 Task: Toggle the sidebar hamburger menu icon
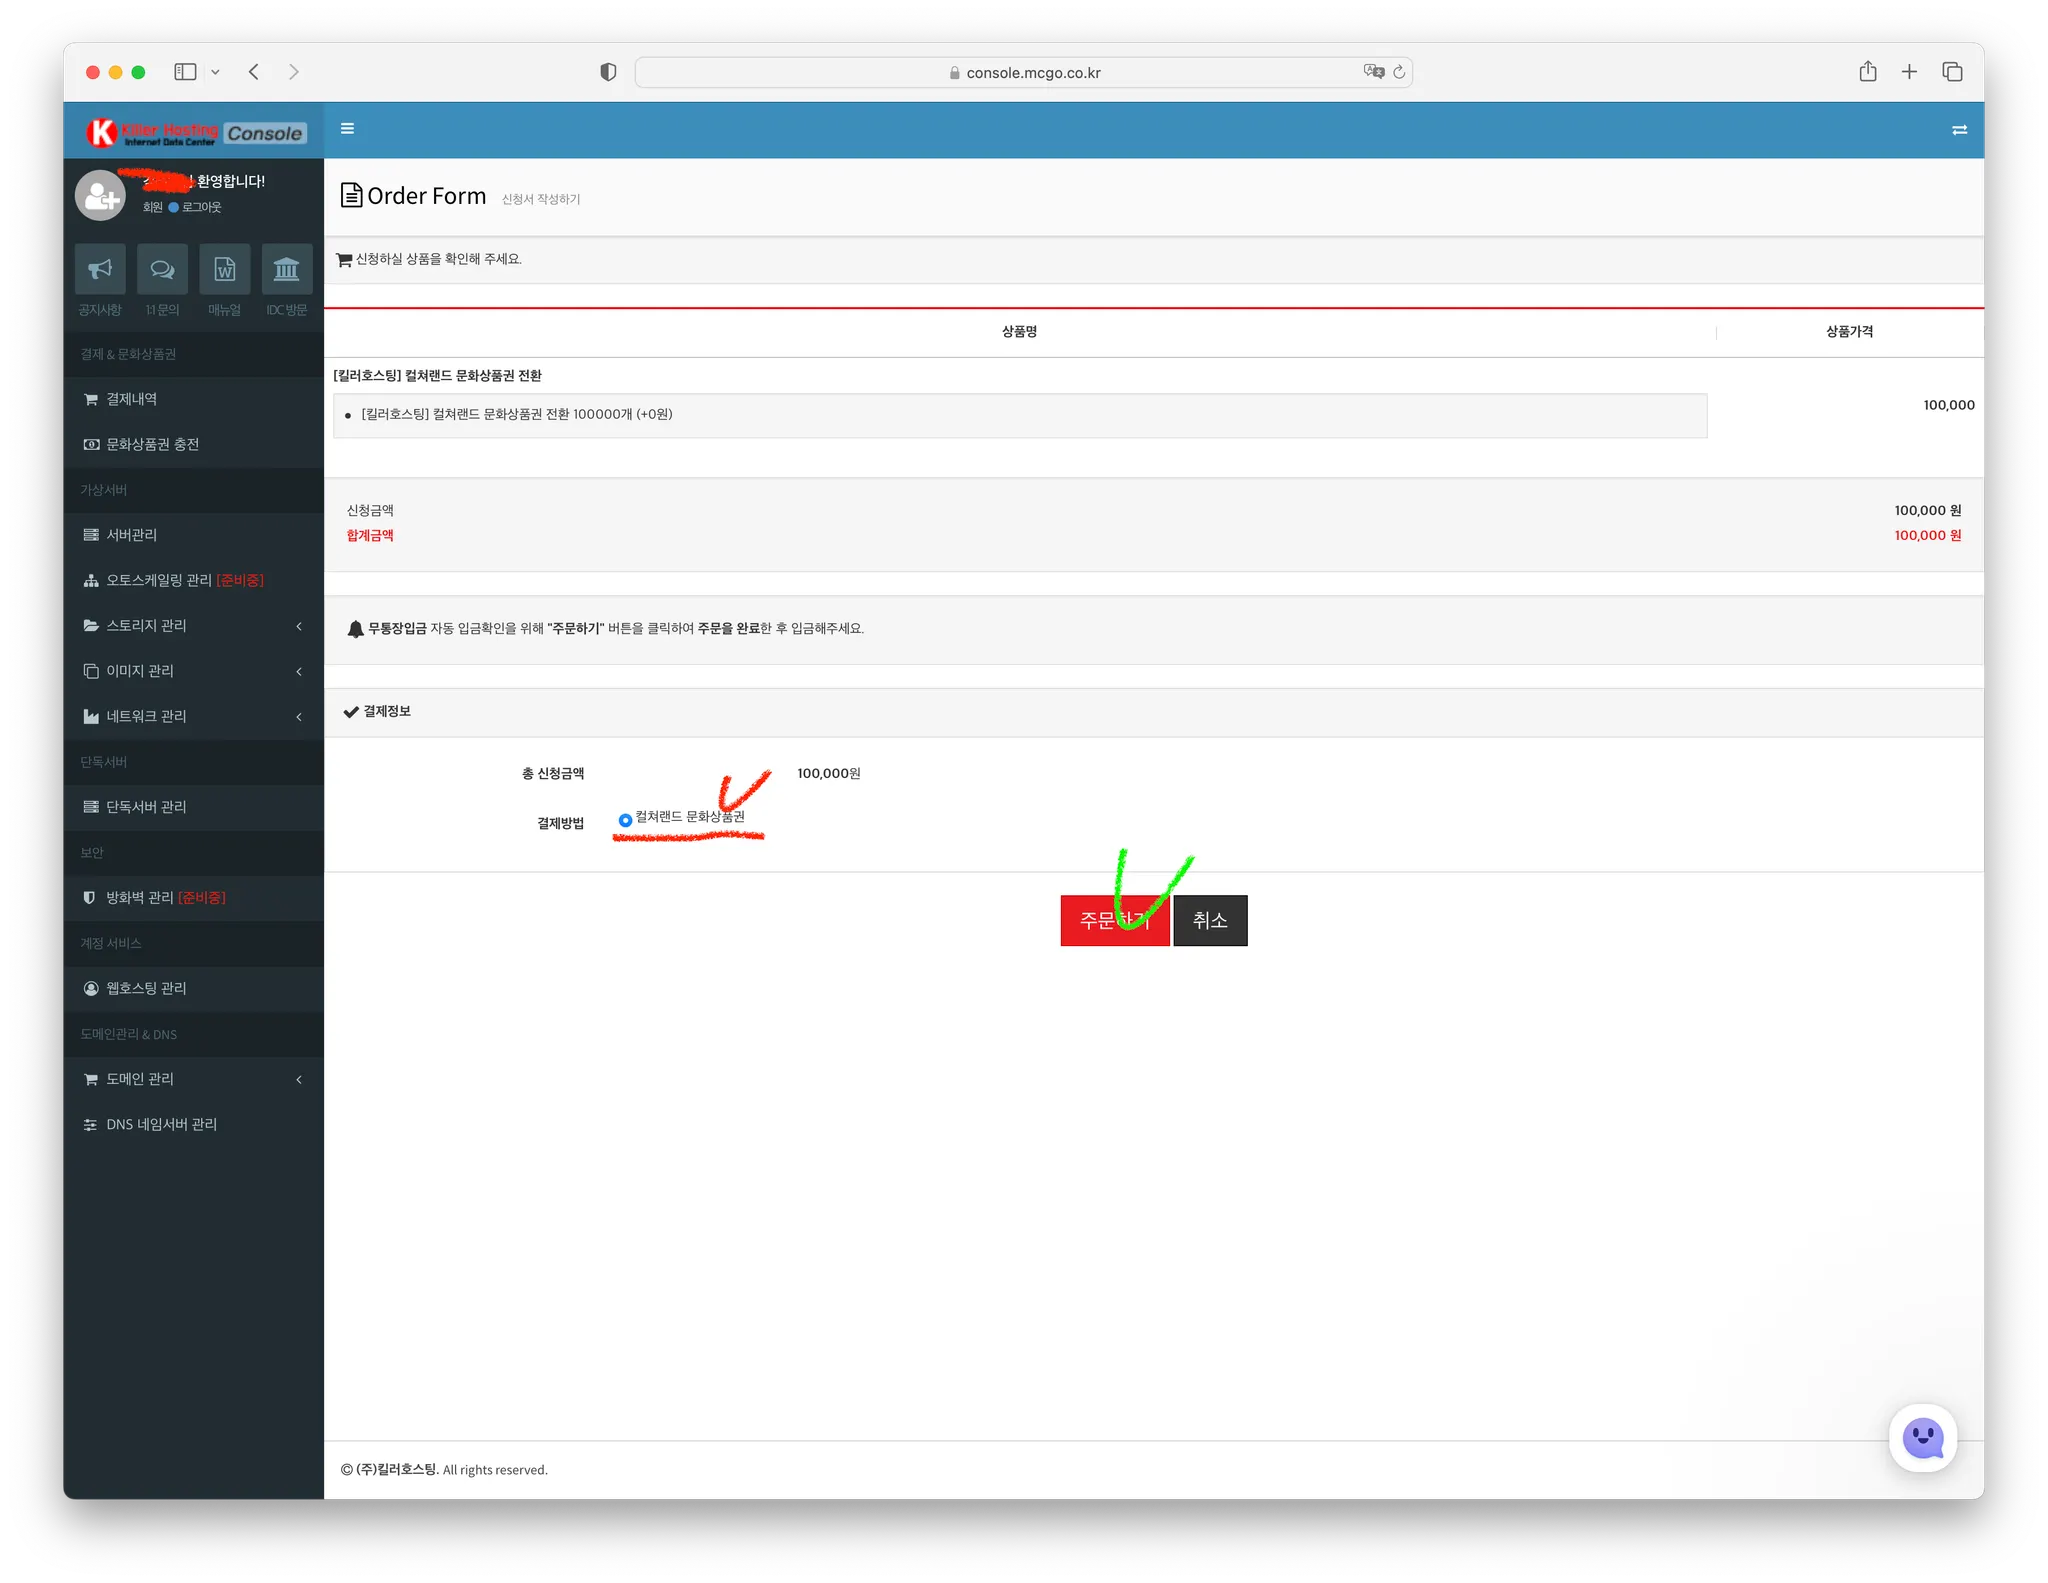[347, 128]
